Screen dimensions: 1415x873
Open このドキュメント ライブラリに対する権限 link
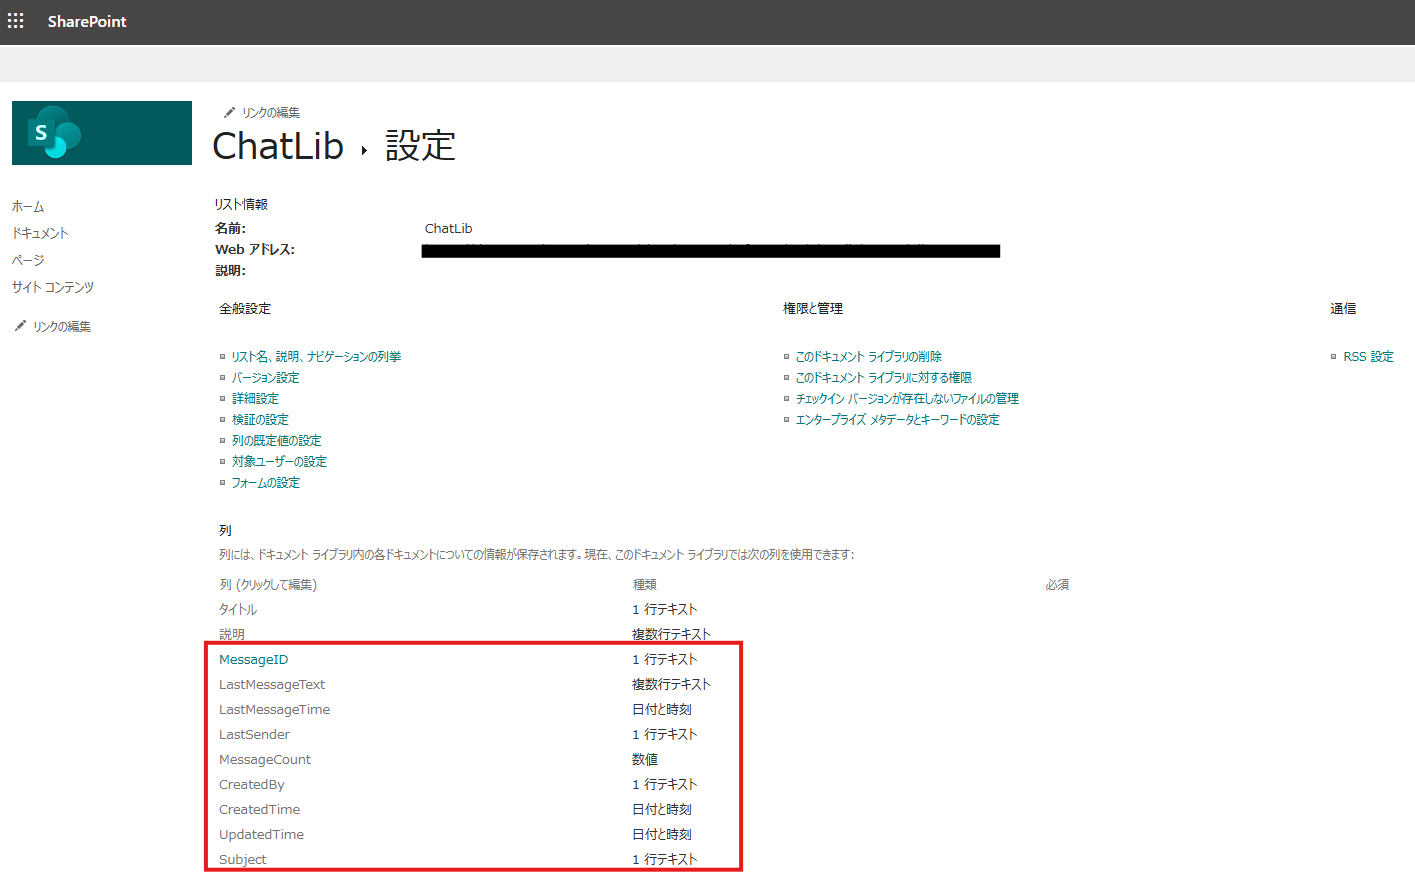click(884, 378)
